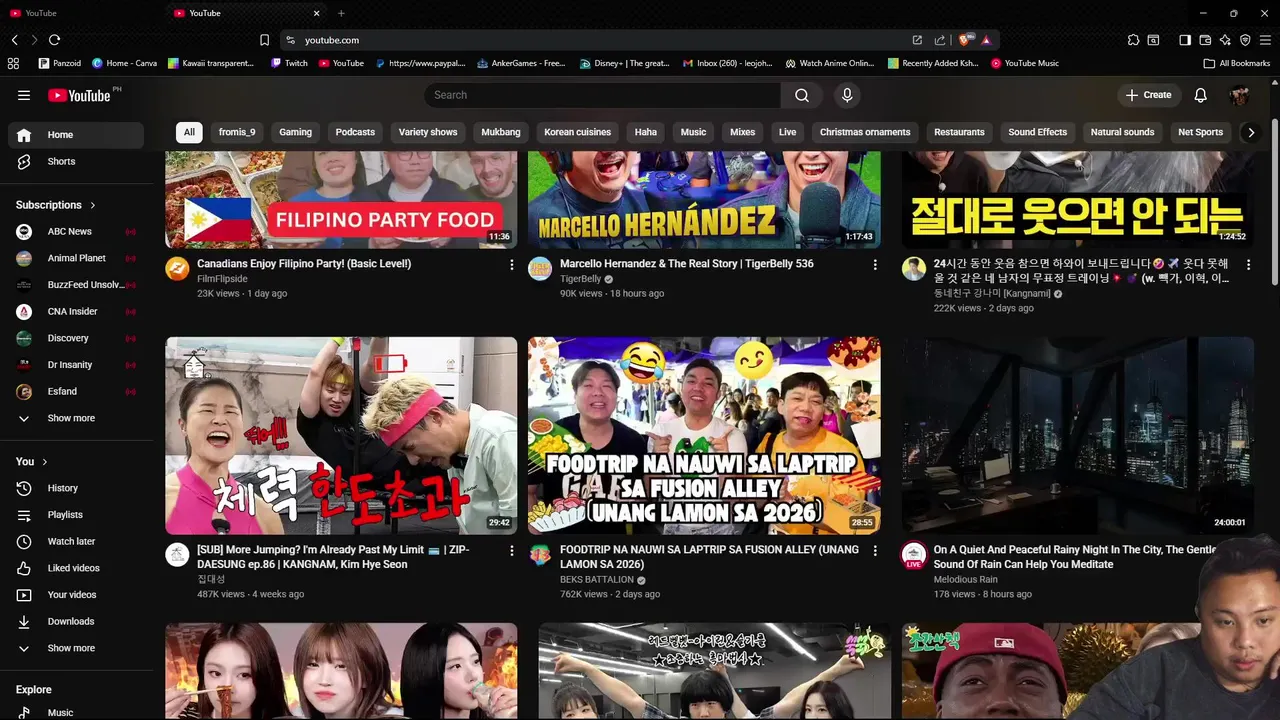Open a new browser tab
The image size is (1280, 720).
(341, 13)
